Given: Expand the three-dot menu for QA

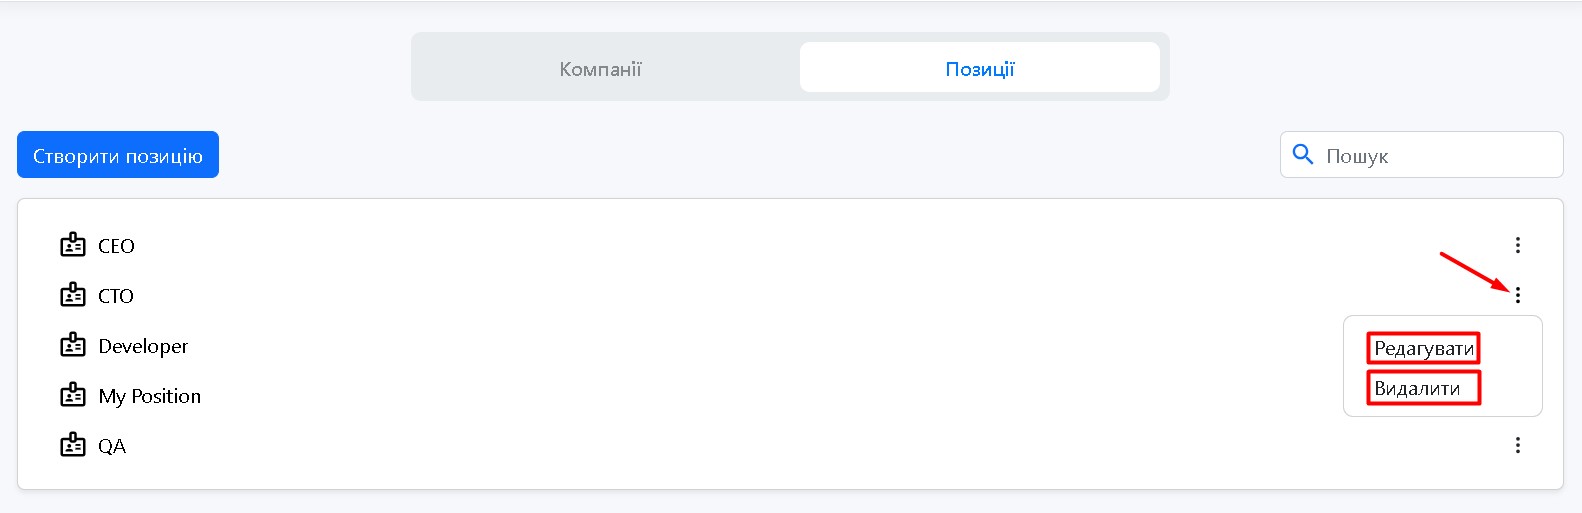Looking at the screenshot, I should pyautogui.click(x=1517, y=445).
